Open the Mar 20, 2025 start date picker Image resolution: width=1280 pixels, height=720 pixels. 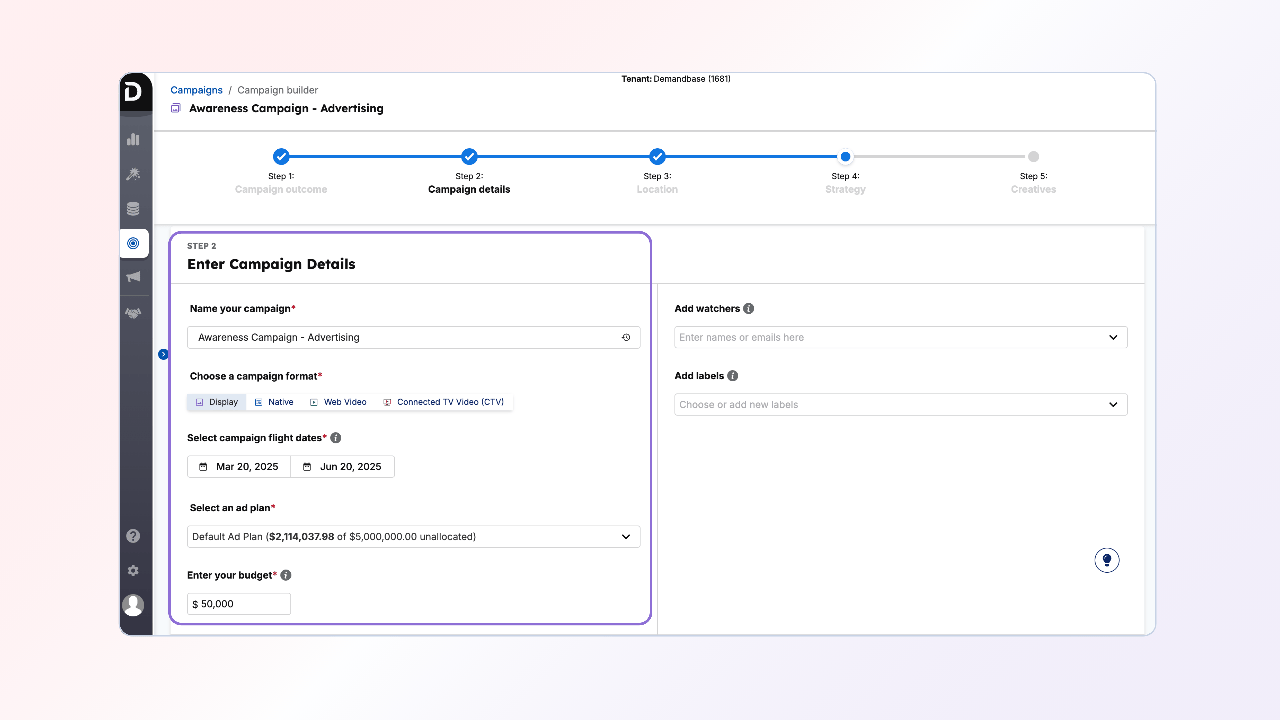click(x=239, y=467)
